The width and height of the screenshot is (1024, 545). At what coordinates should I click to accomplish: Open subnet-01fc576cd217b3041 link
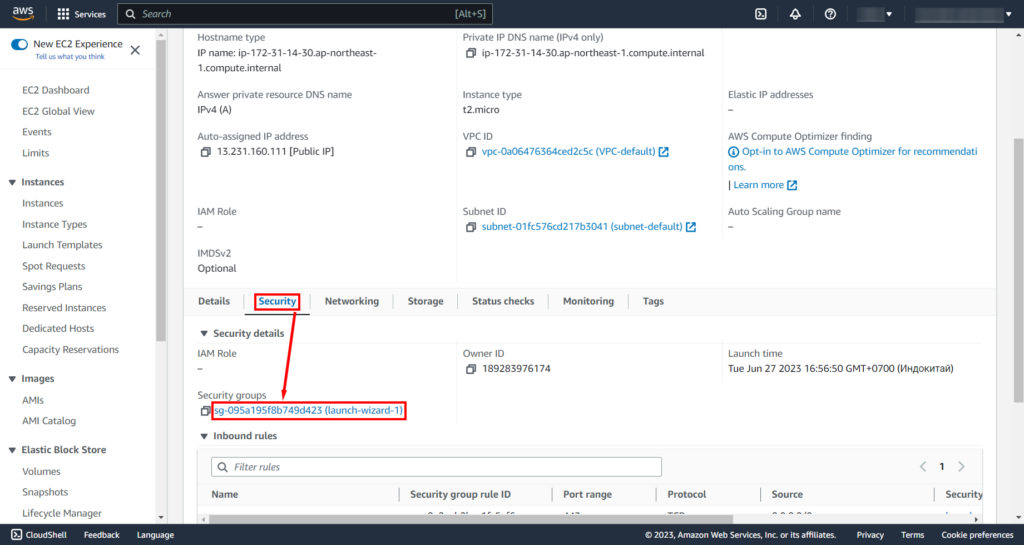[582, 226]
